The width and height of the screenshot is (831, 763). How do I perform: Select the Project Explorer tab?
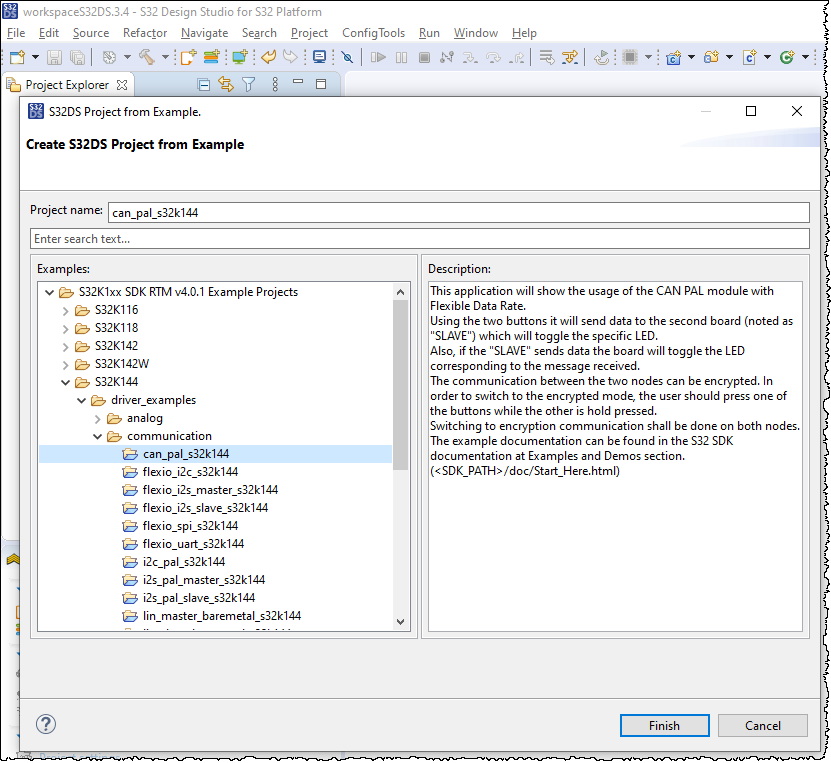tap(67, 85)
